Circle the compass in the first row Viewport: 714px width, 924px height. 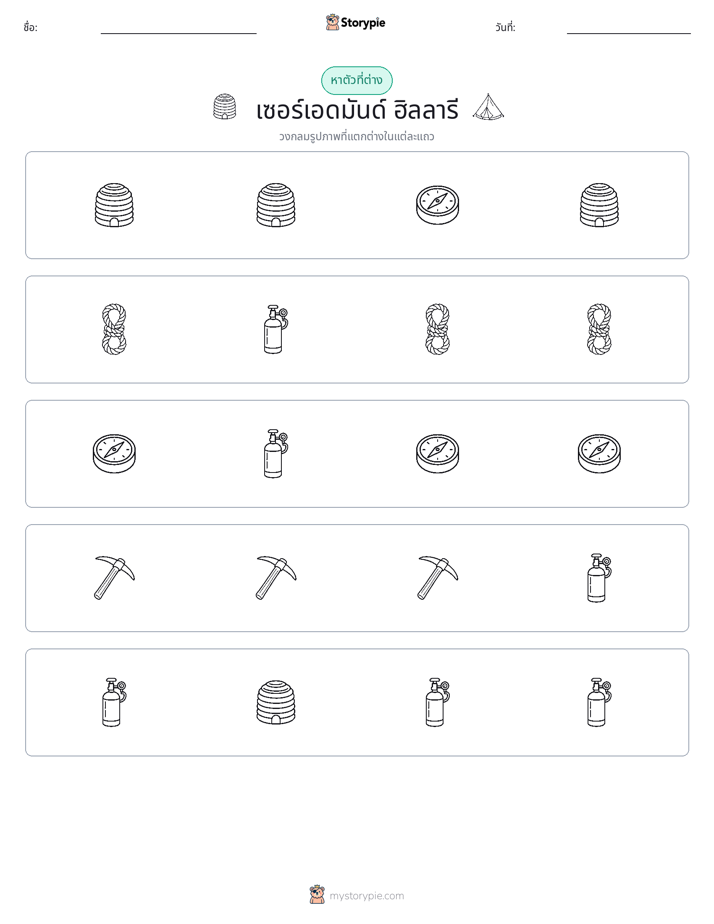pyautogui.click(x=437, y=205)
